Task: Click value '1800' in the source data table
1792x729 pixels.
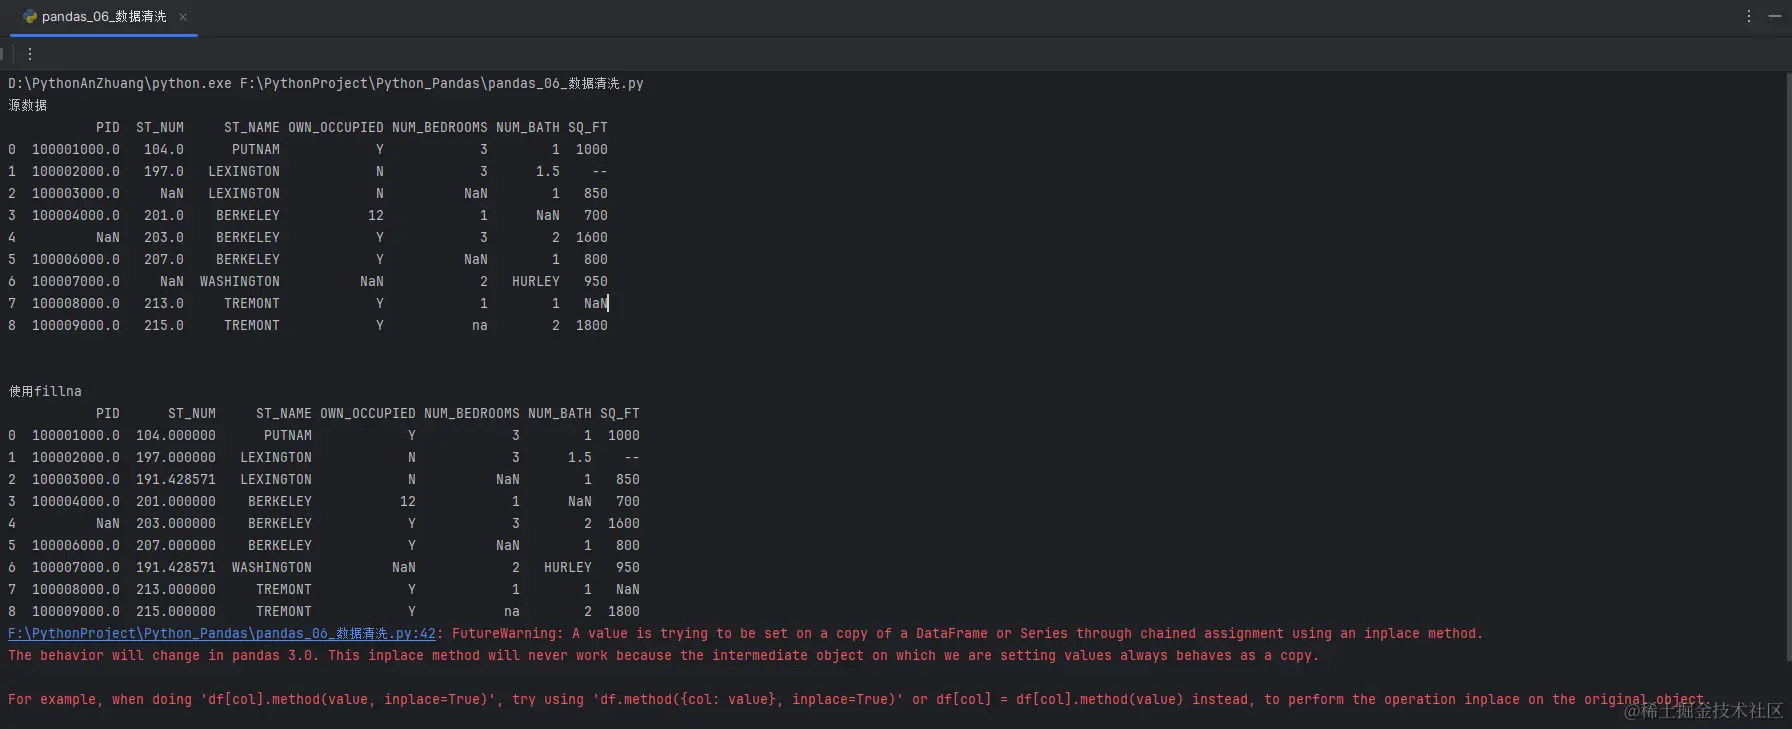Action: [592, 326]
